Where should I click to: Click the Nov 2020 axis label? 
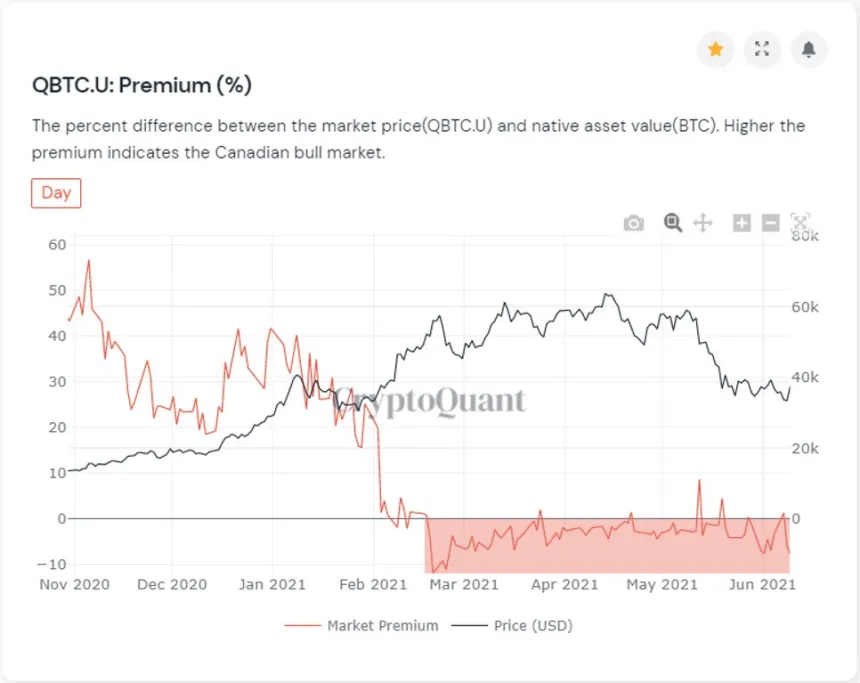(x=74, y=584)
